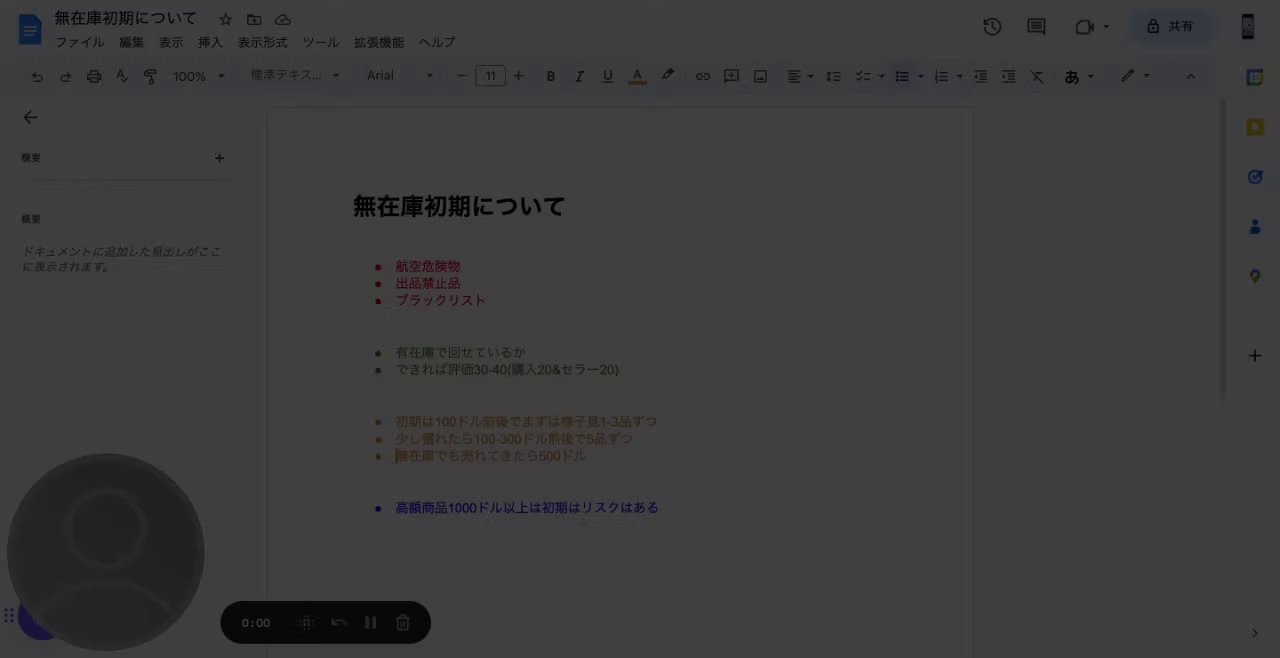Select the paint format roller tool
Image resolution: width=1280 pixels, height=658 pixels.
pos(150,76)
